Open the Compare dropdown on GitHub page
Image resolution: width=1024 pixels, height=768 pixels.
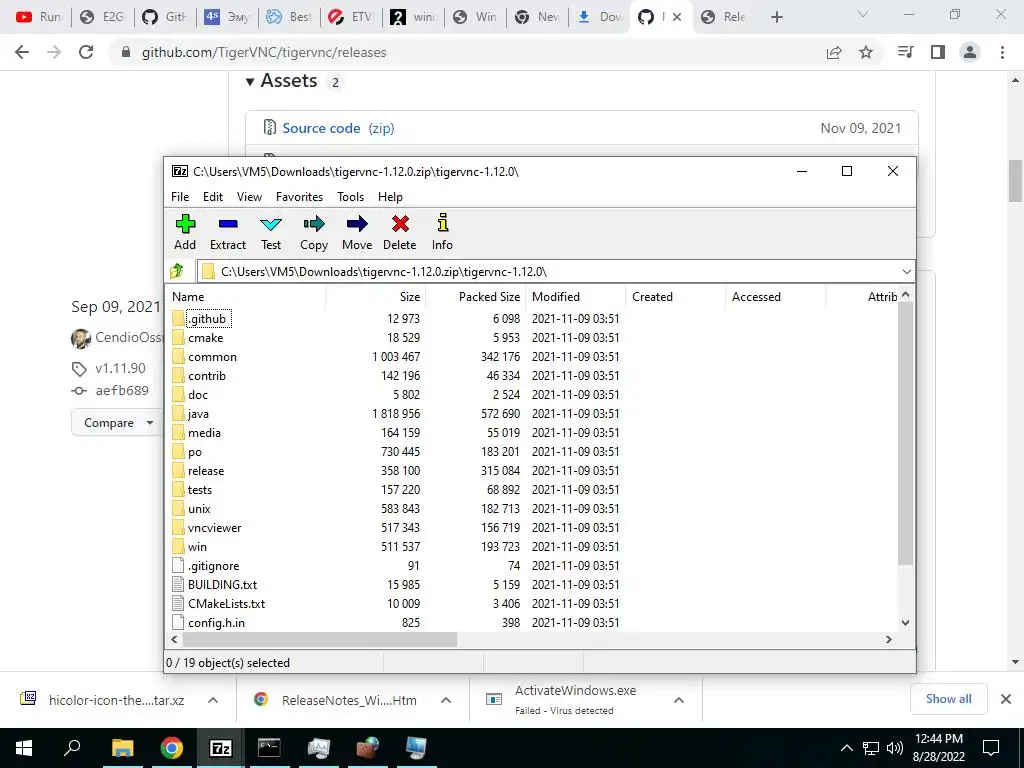(116, 423)
